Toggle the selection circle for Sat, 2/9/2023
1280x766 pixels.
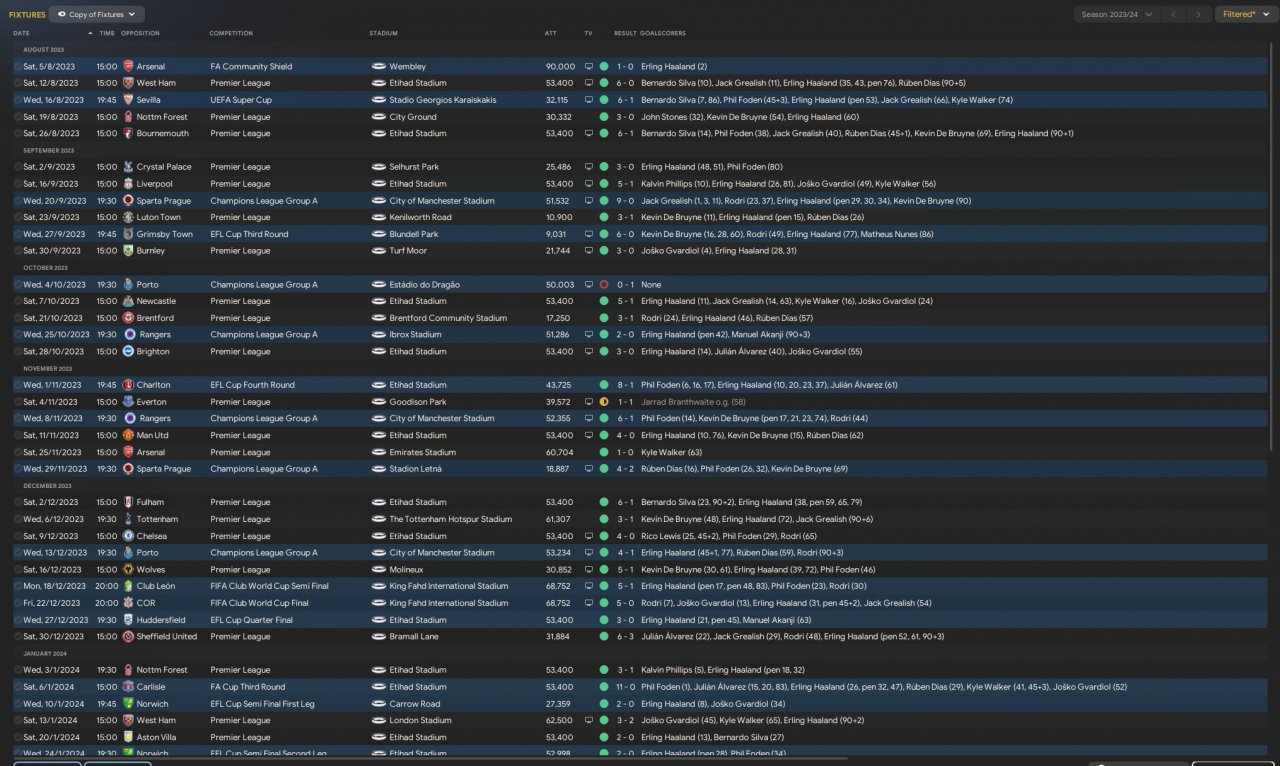click(x=18, y=167)
